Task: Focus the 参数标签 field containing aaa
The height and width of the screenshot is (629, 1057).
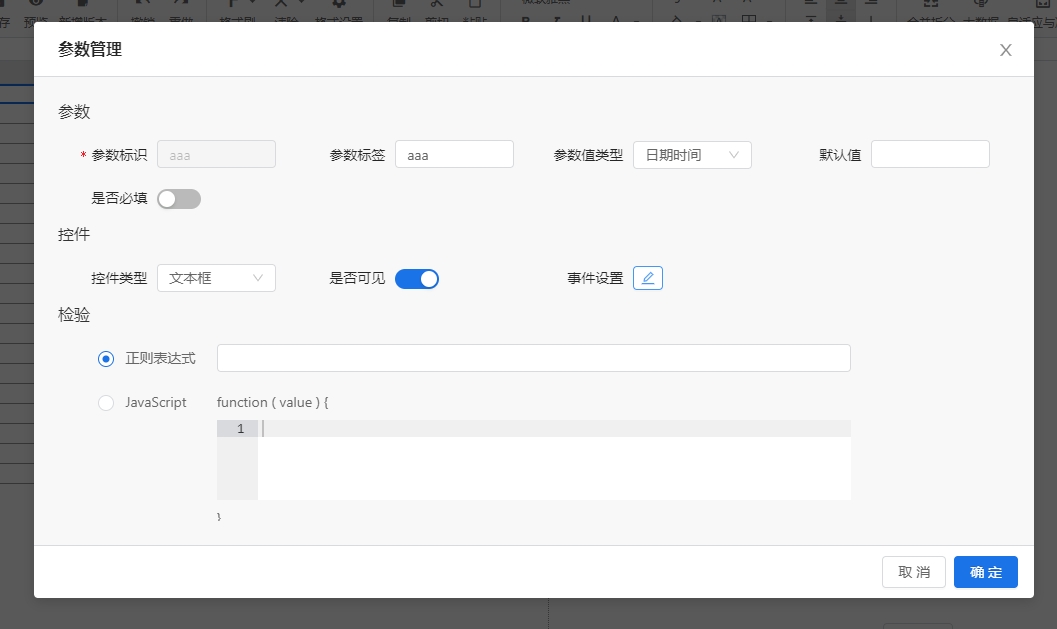Action: point(454,155)
